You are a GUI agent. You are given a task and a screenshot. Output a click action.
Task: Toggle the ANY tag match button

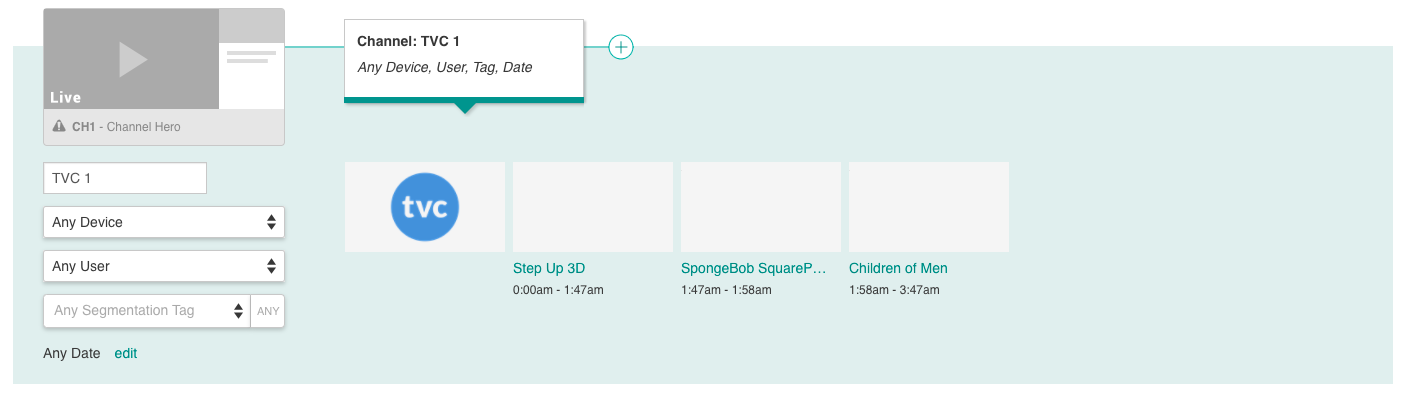click(268, 311)
